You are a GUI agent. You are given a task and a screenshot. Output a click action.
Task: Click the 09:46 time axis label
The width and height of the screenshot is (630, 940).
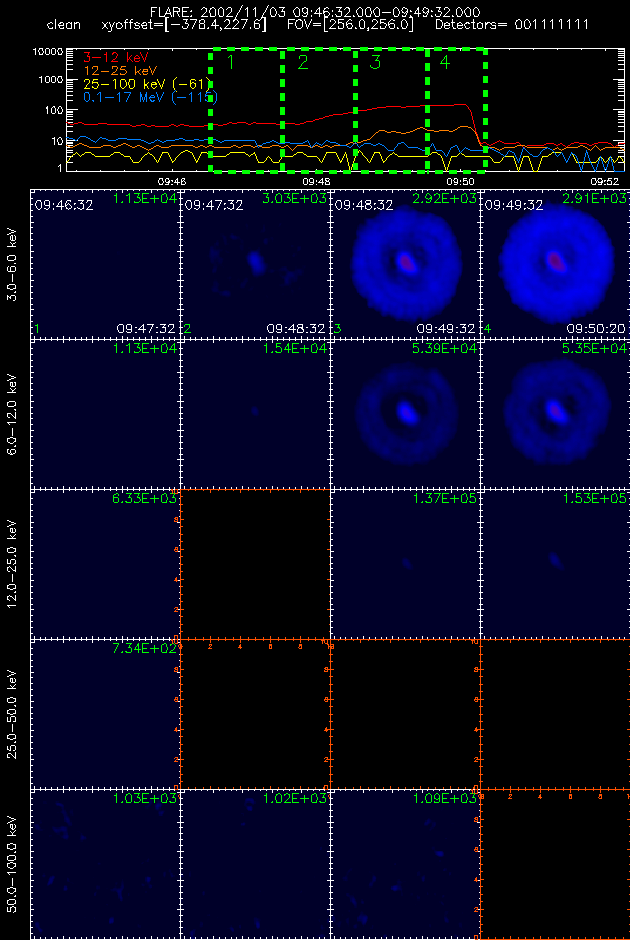coord(171,180)
